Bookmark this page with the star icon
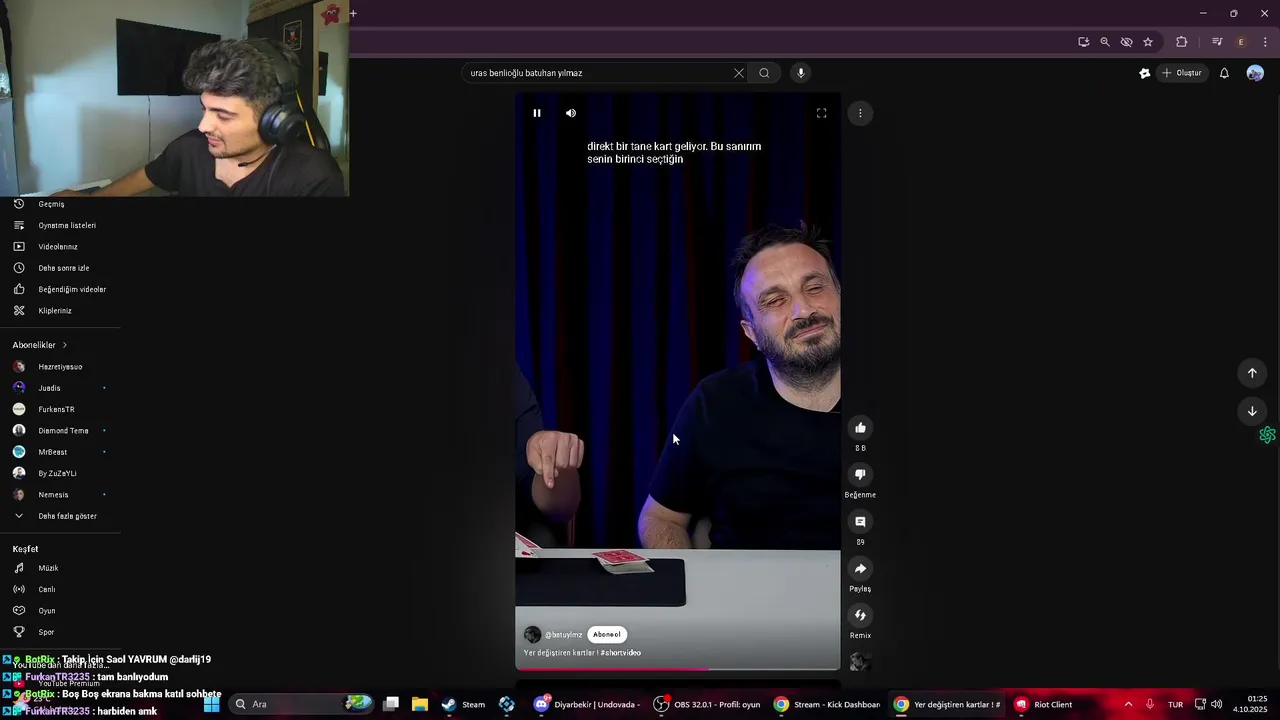Image resolution: width=1280 pixels, height=720 pixels. pos(1148,42)
